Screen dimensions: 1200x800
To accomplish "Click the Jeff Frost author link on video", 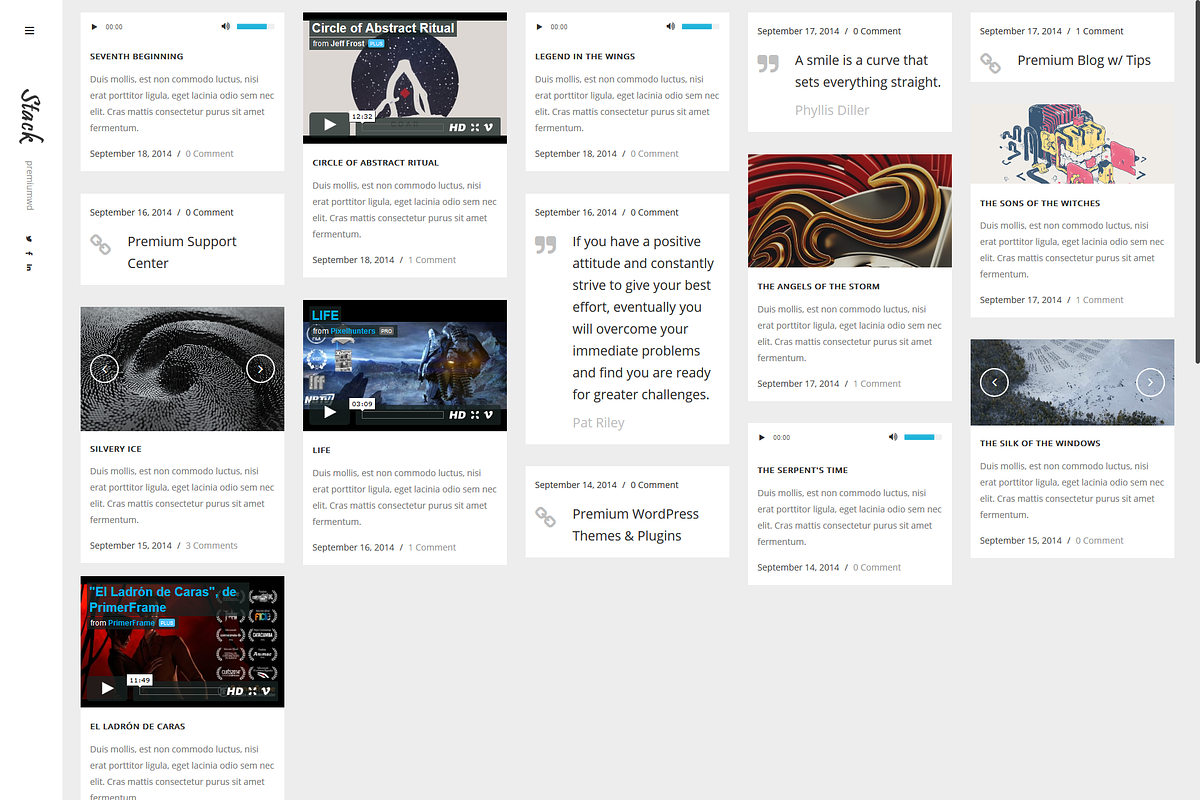I will [349, 44].
